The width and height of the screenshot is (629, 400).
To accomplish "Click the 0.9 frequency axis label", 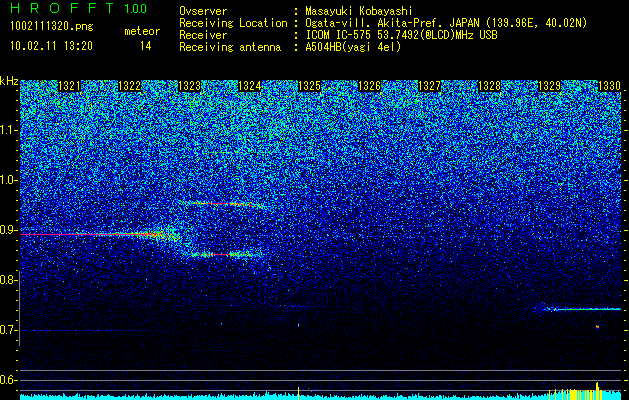I will pos(9,230).
